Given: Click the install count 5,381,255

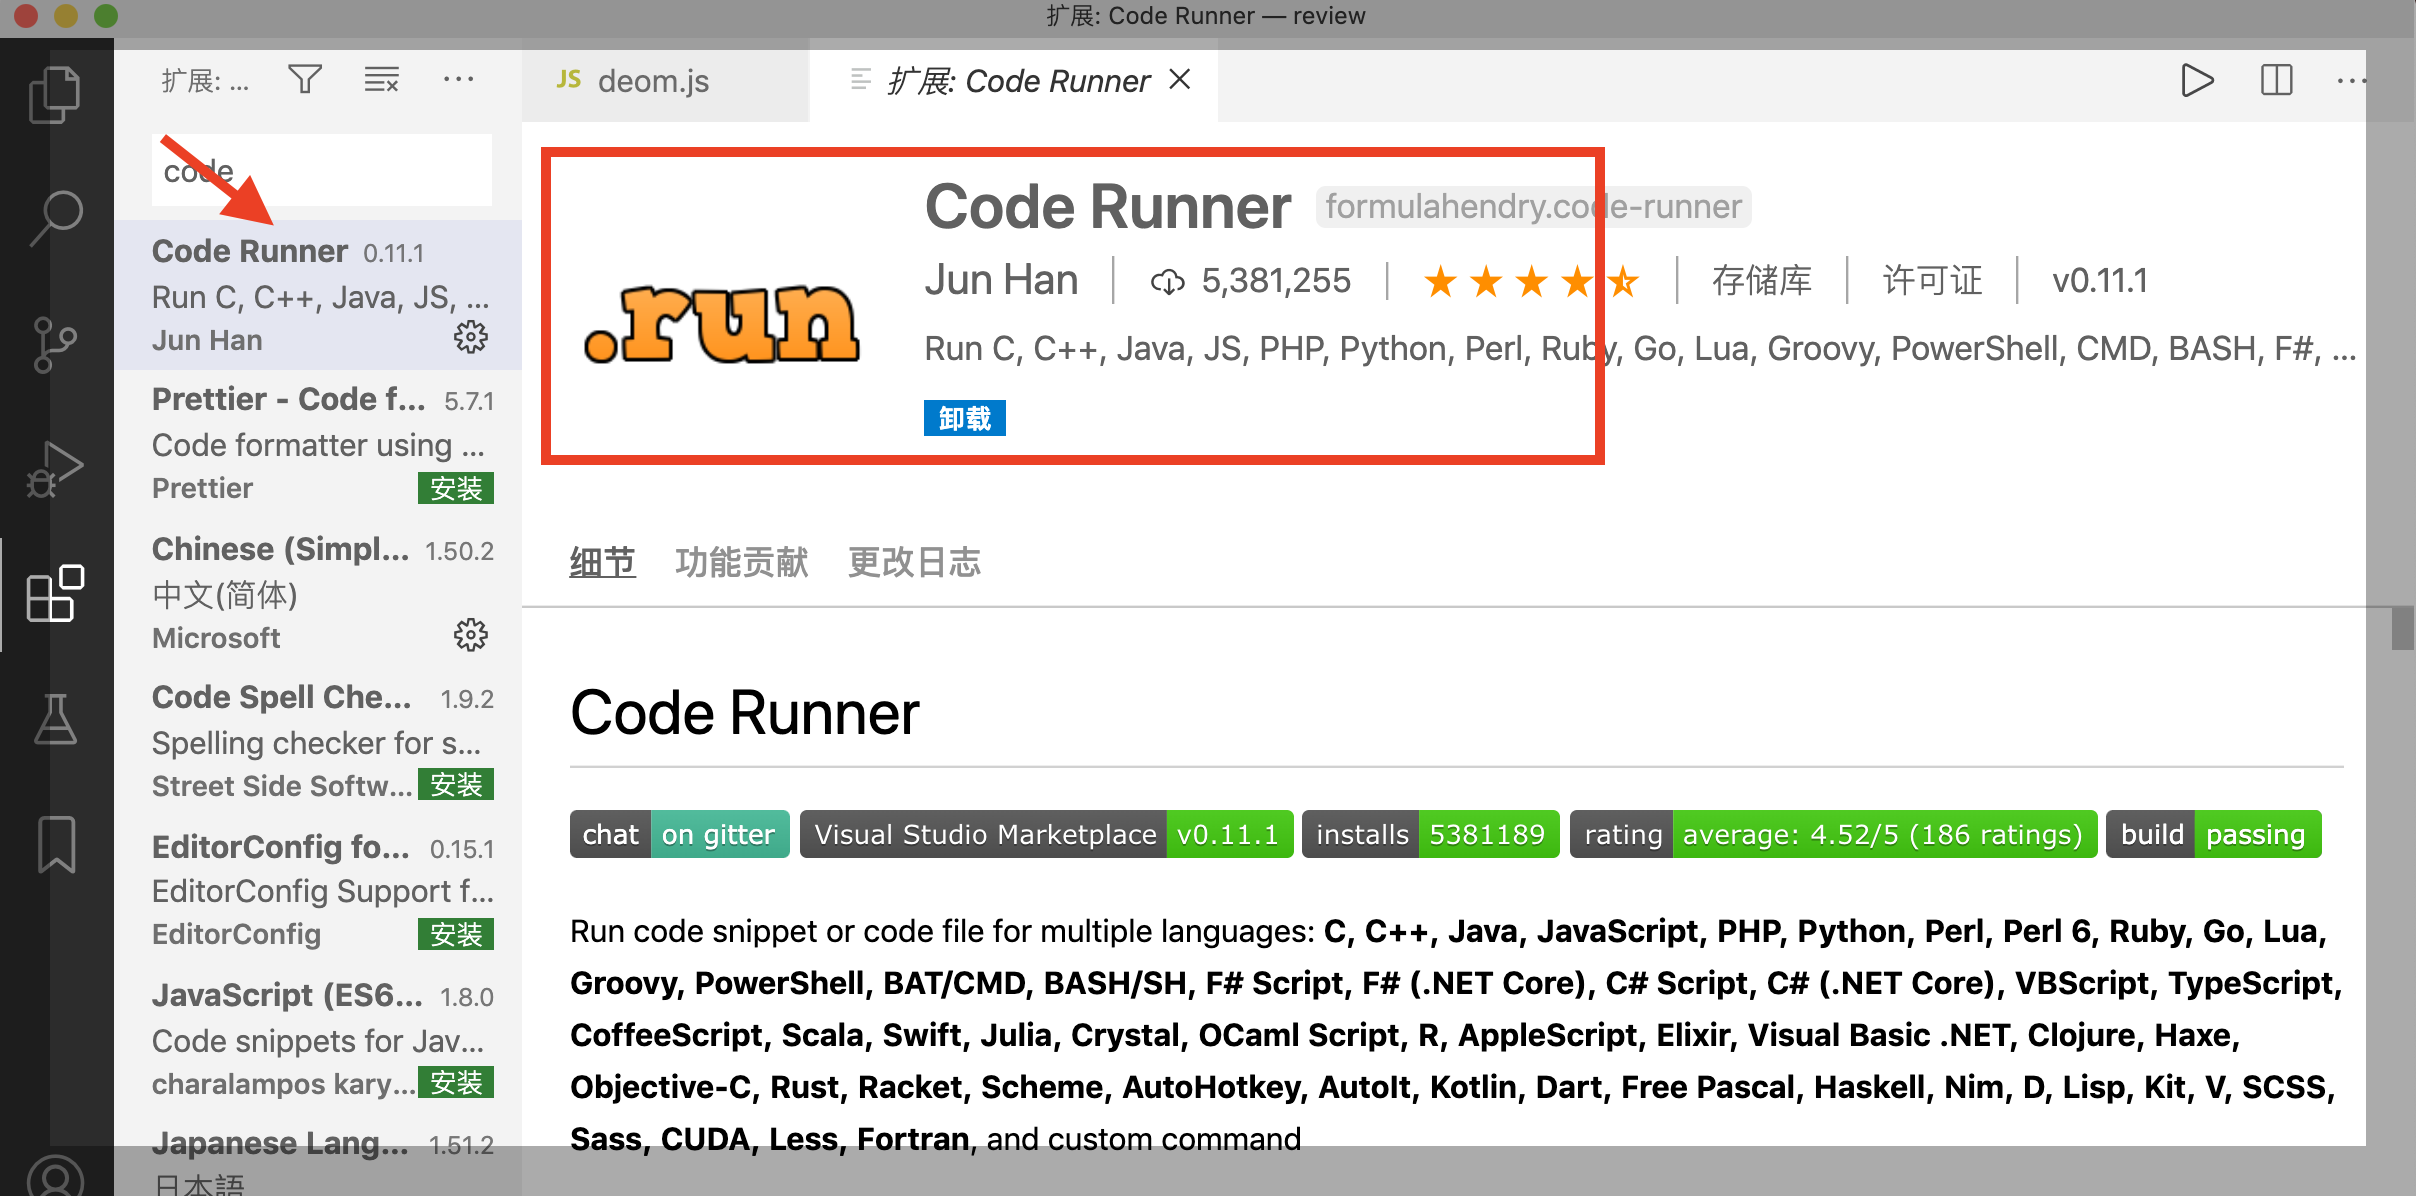Looking at the screenshot, I should (1250, 281).
